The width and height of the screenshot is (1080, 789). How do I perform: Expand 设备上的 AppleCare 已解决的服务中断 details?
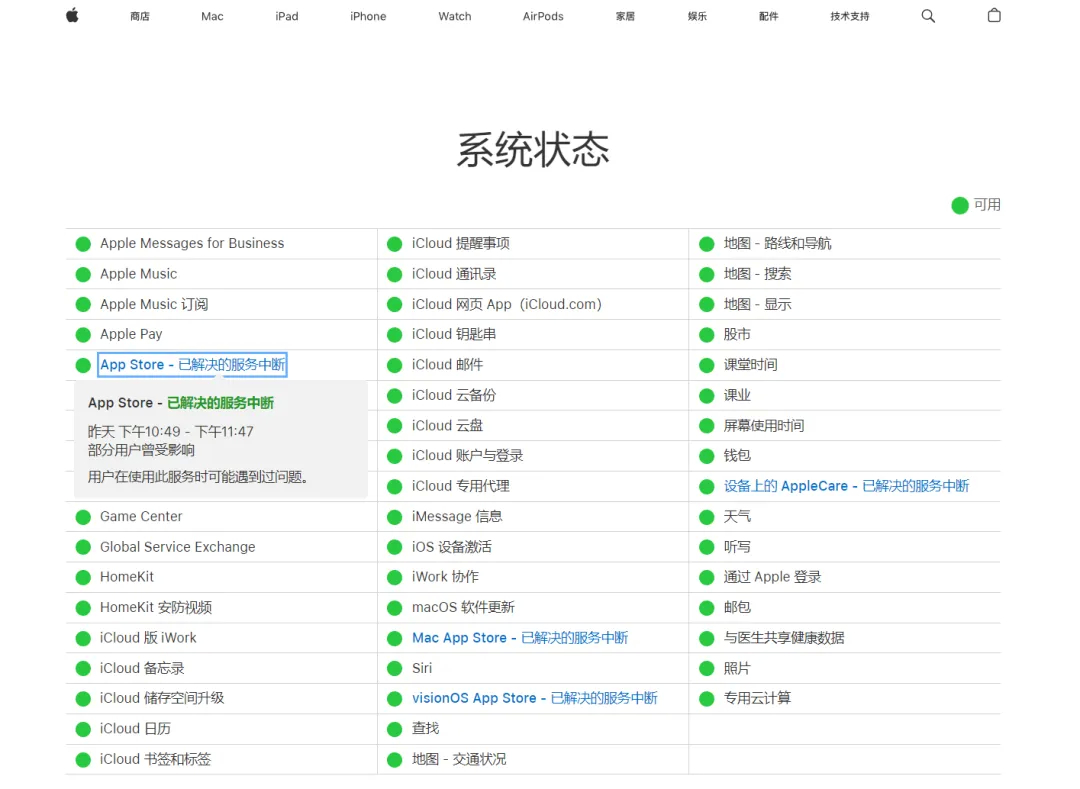847,486
